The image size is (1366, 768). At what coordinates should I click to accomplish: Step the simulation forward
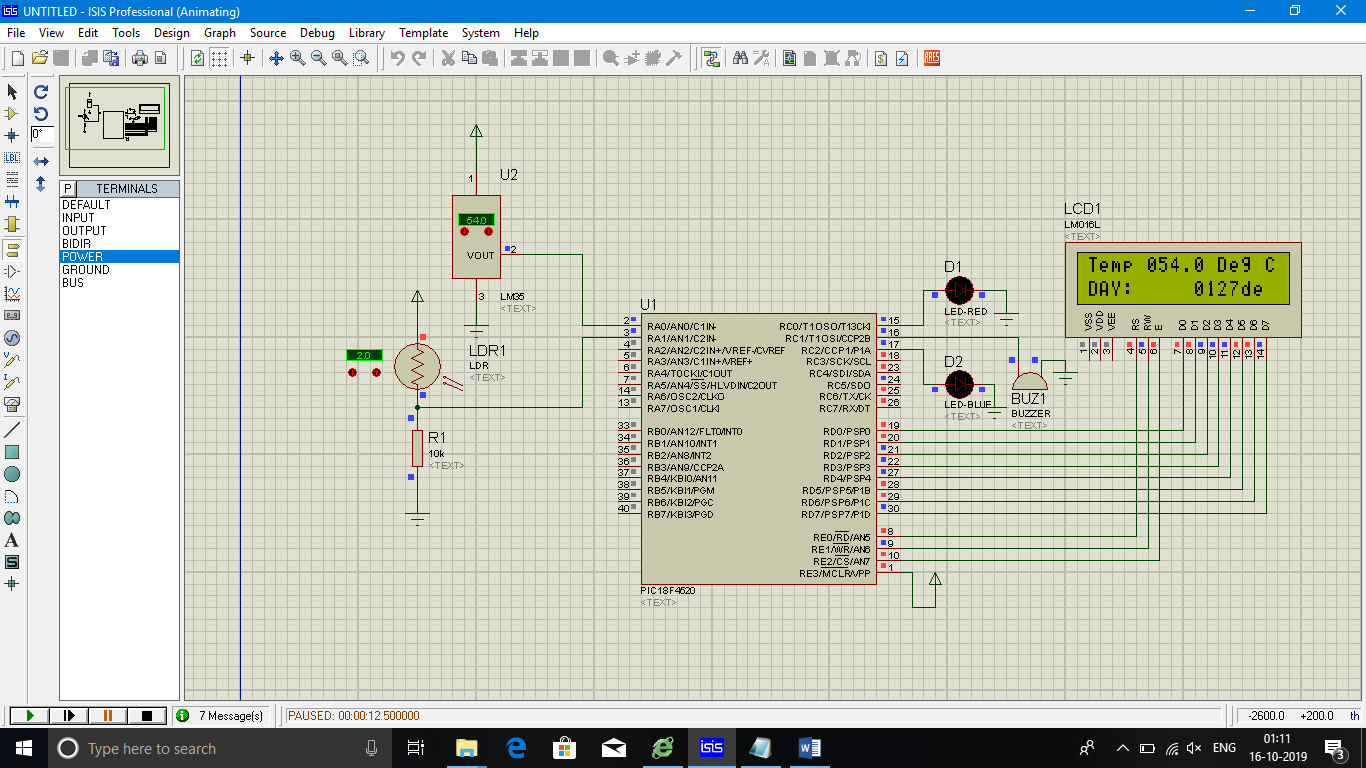coord(69,716)
